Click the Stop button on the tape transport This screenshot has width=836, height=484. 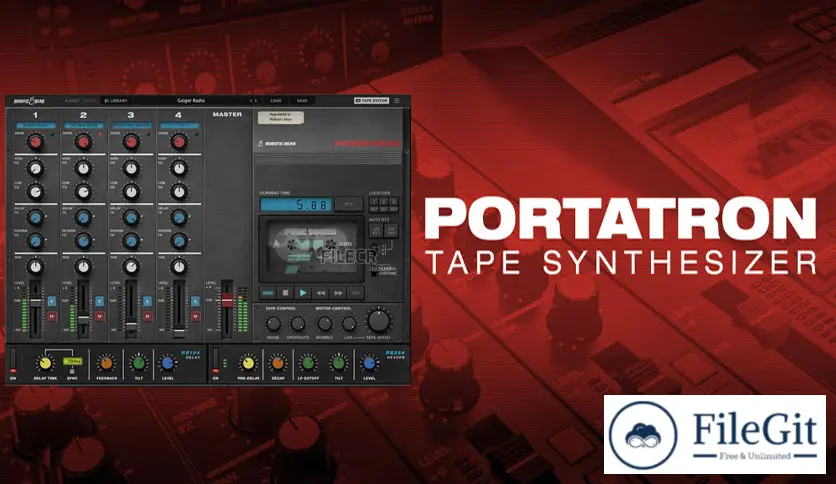tap(285, 293)
